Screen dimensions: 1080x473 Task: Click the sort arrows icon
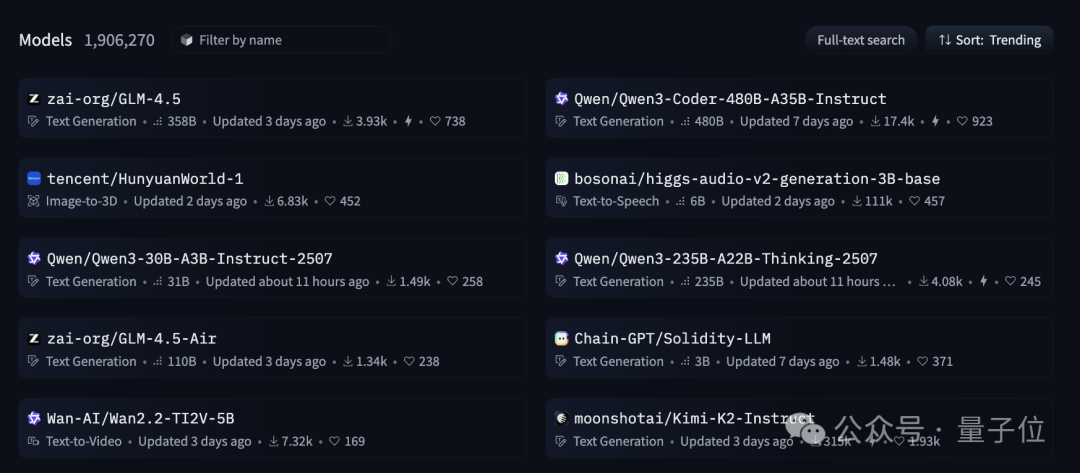click(944, 40)
